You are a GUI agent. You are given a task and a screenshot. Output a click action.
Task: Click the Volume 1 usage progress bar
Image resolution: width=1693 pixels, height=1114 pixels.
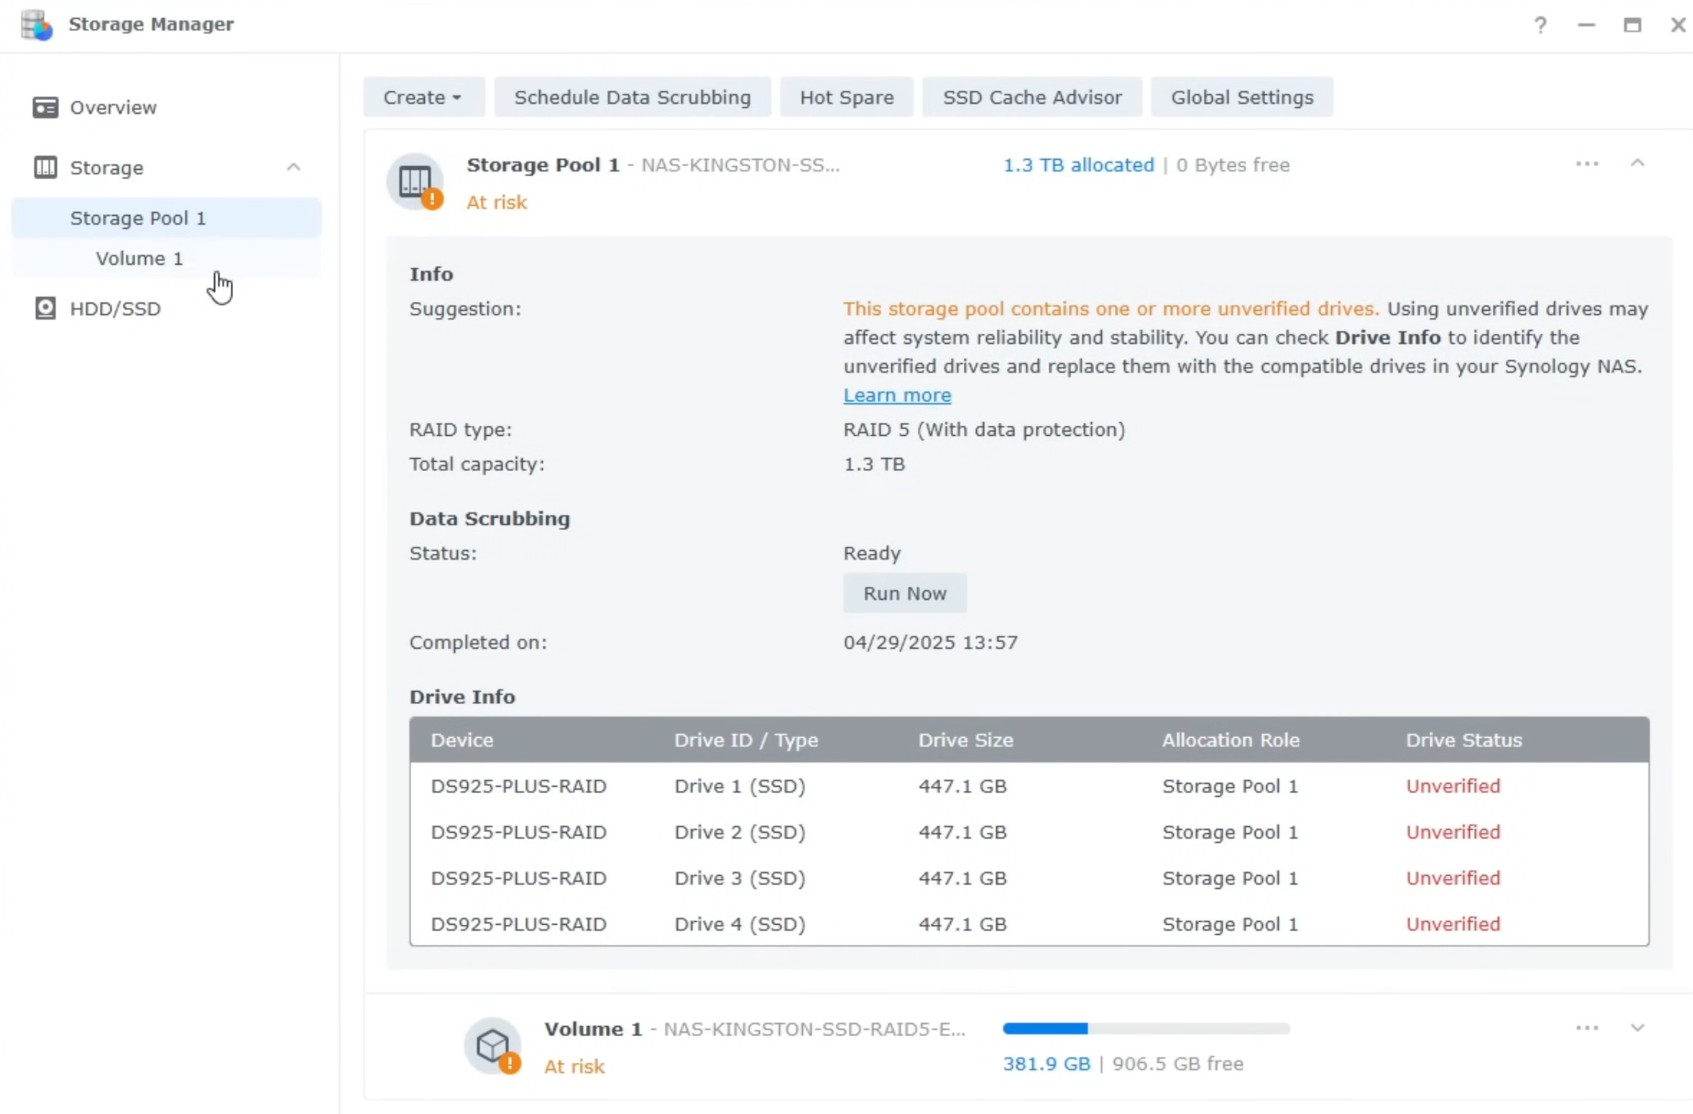coord(1147,1028)
